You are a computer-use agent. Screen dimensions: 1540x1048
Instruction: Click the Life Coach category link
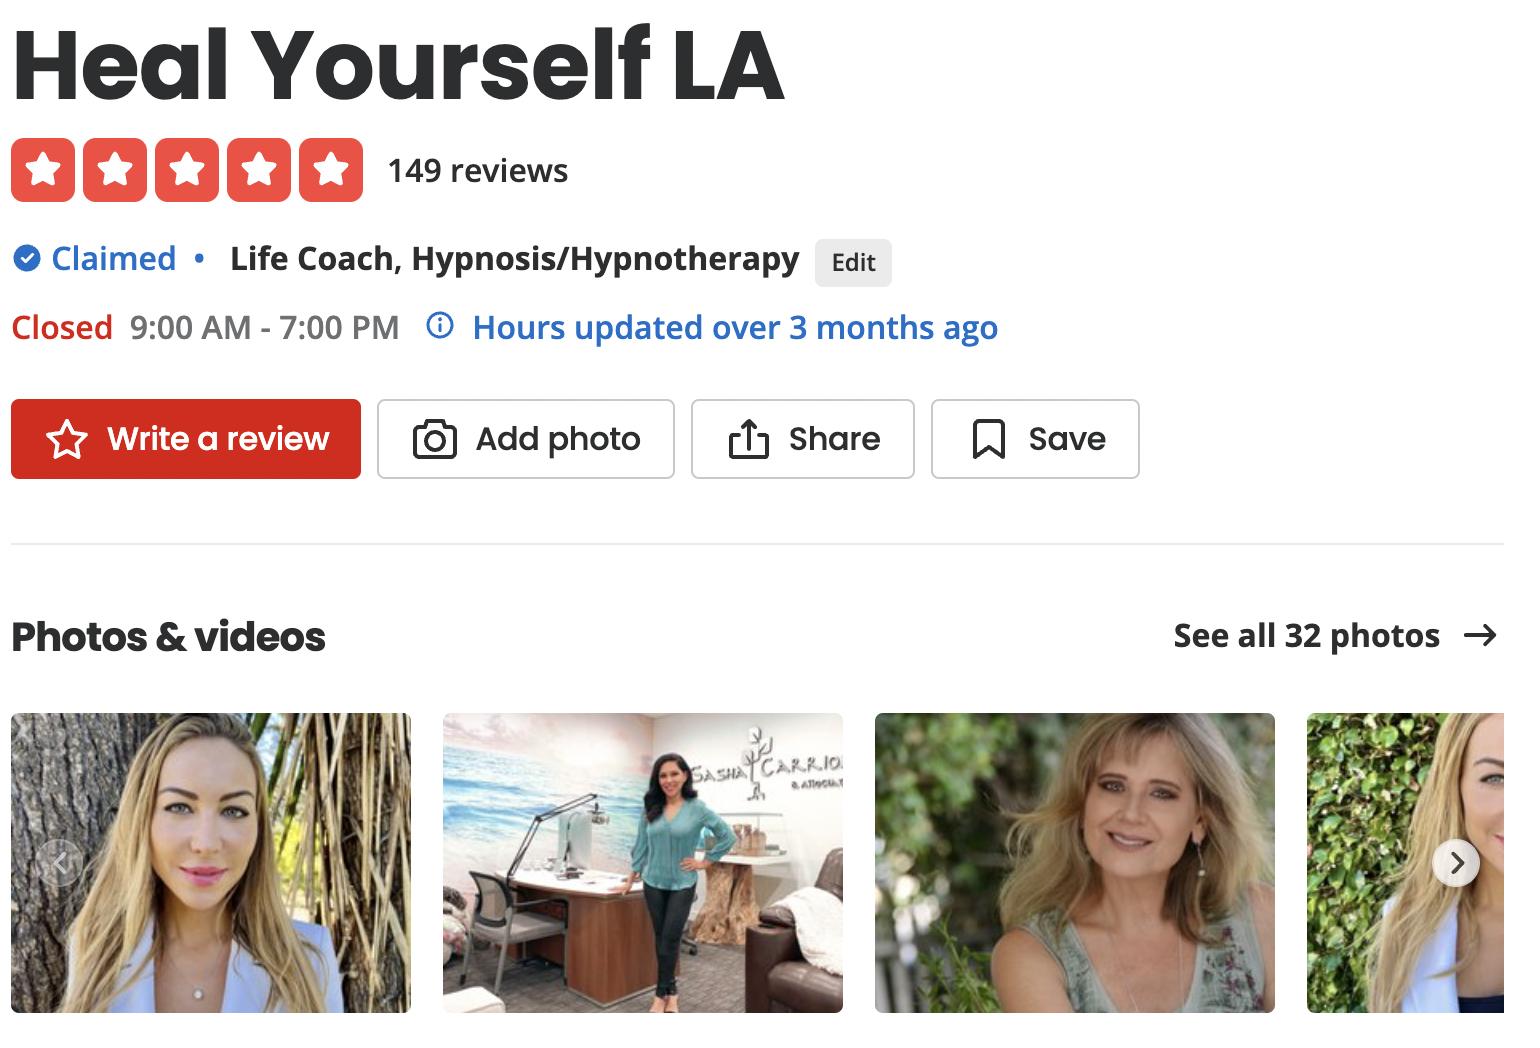(x=312, y=259)
